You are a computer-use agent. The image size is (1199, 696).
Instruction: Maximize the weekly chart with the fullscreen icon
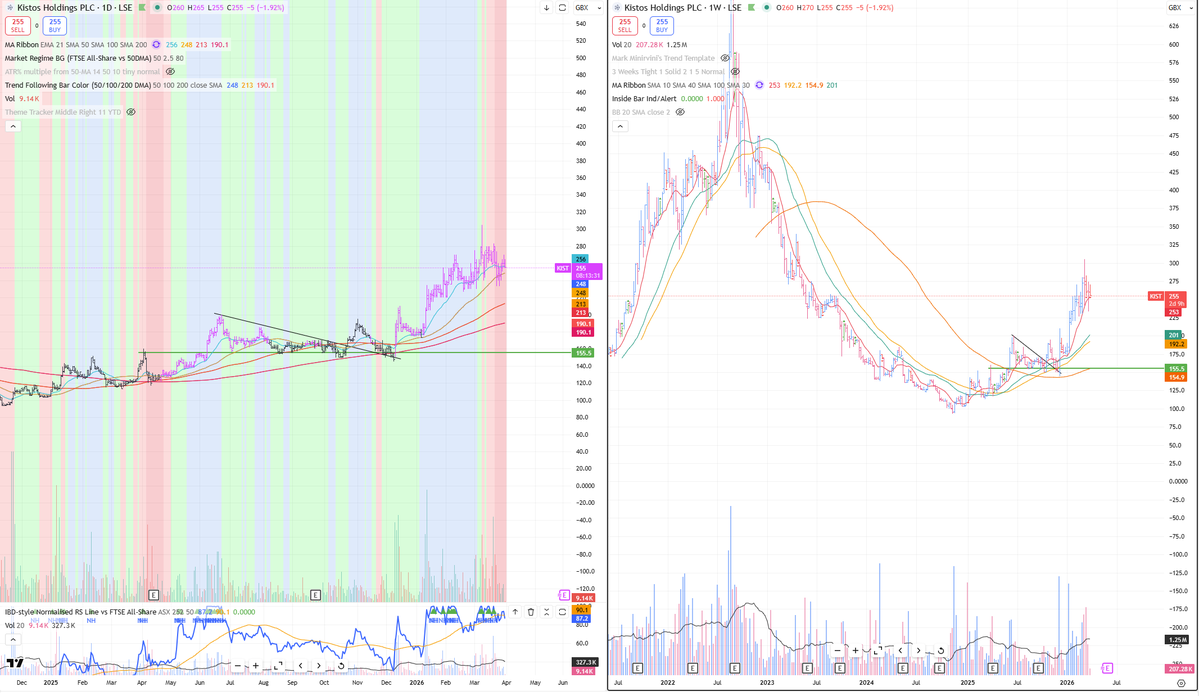click(x=878, y=651)
